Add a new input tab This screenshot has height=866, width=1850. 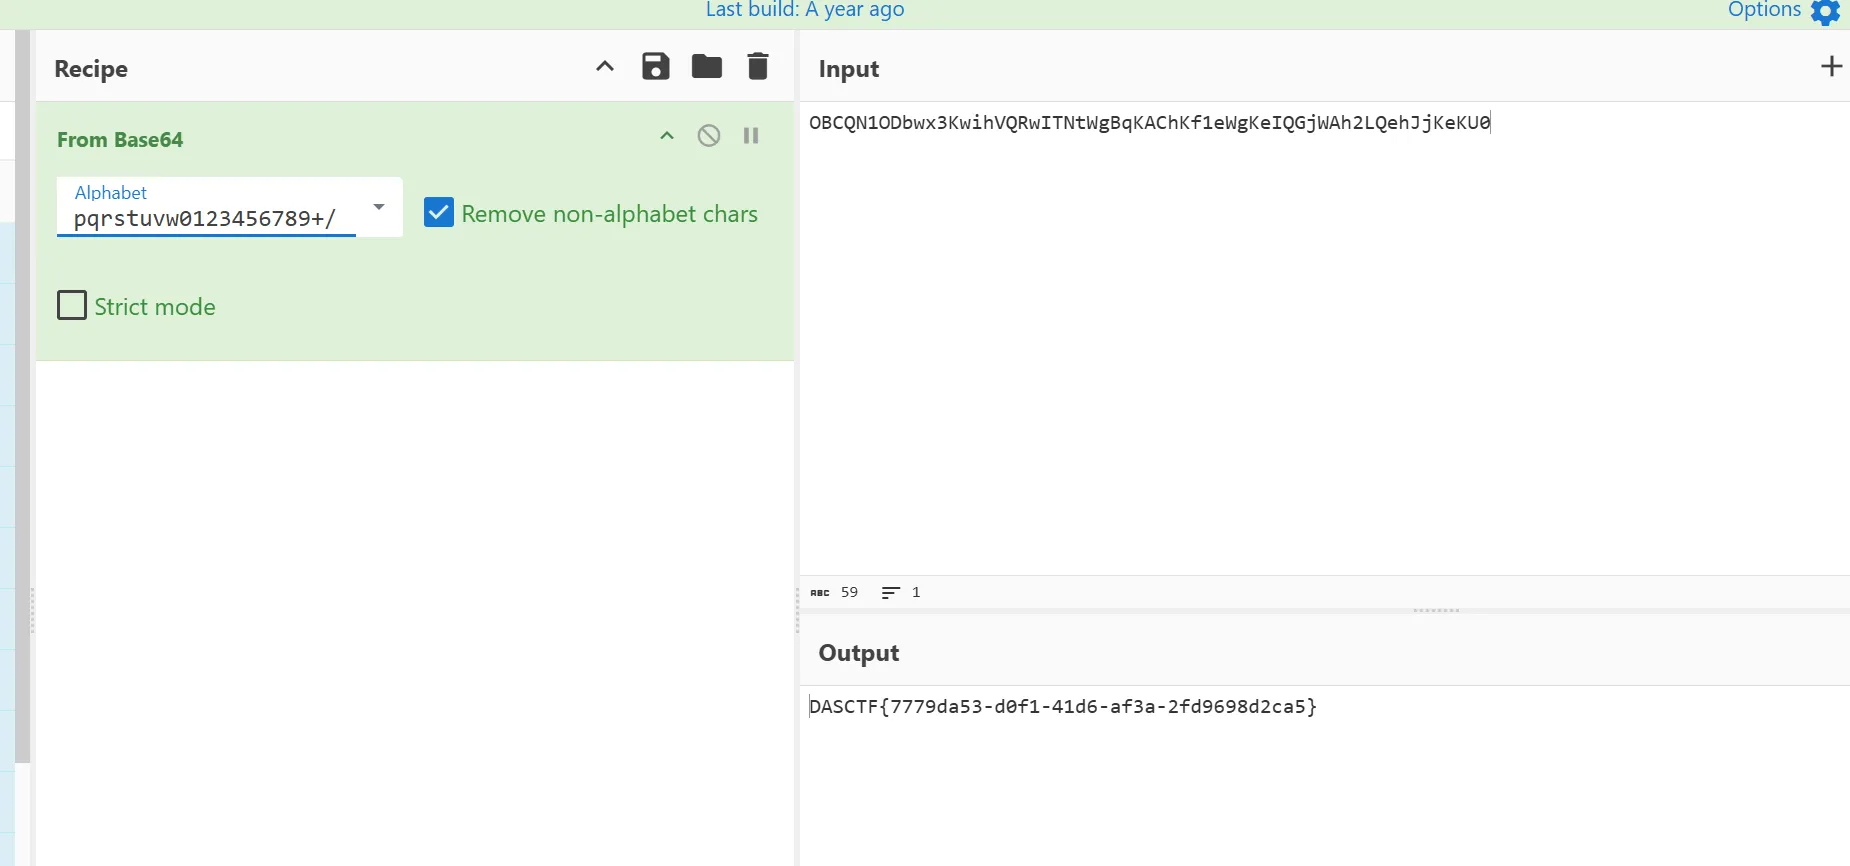click(1831, 67)
